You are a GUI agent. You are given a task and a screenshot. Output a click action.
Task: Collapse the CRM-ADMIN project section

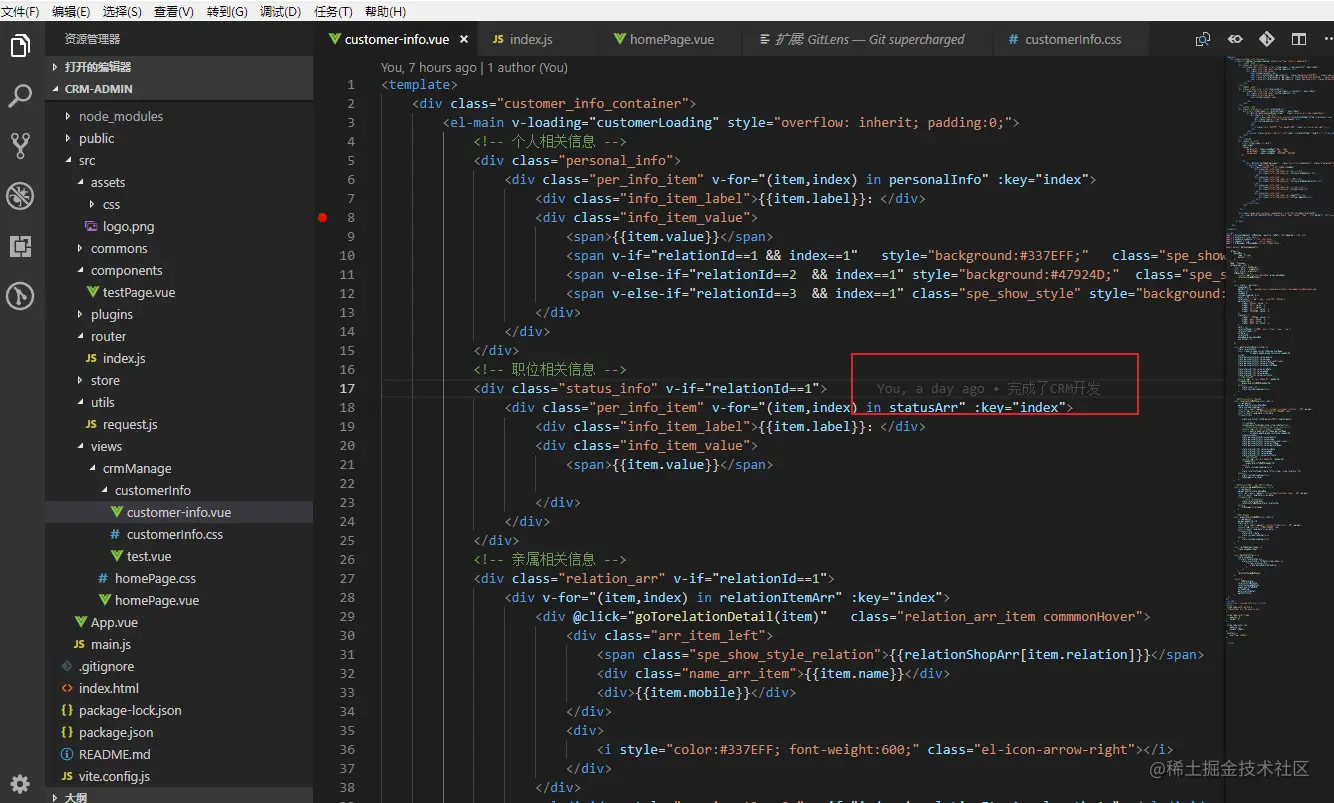[98, 89]
